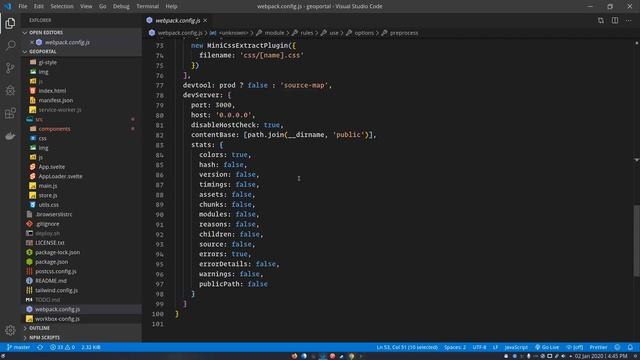This screenshot has width=640, height=360.
Task: Click 'rules' in the breadcrumb path
Action: (307, 33)
